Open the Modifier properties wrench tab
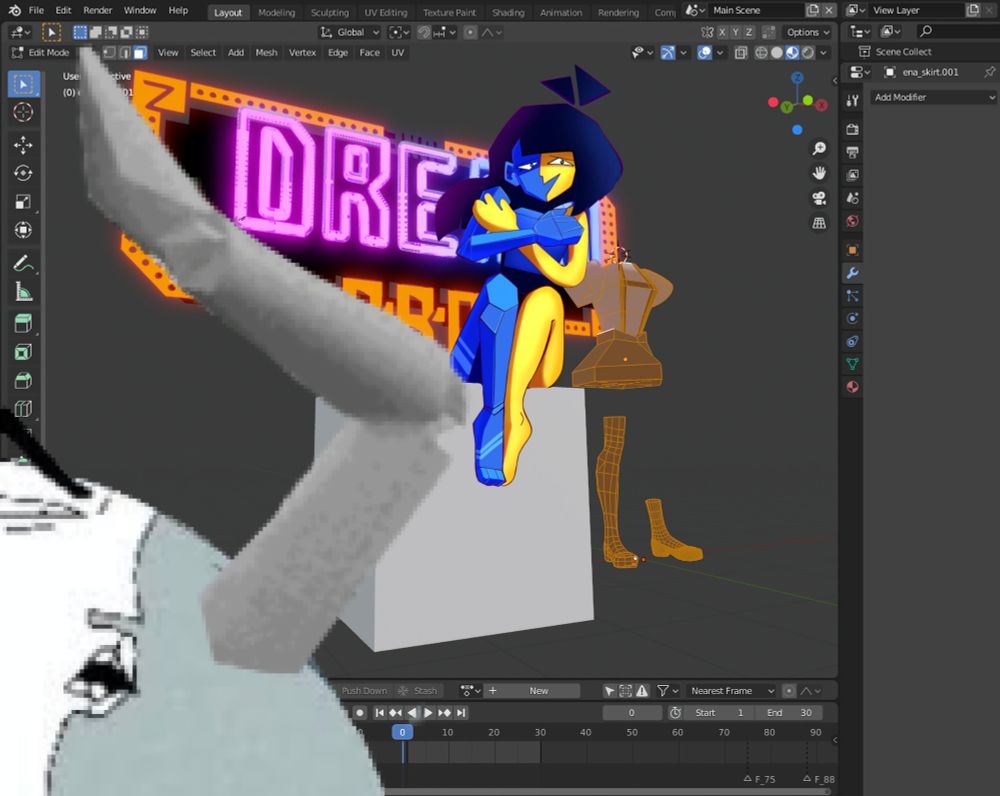 pyautogui.click(x=852, y=273)
